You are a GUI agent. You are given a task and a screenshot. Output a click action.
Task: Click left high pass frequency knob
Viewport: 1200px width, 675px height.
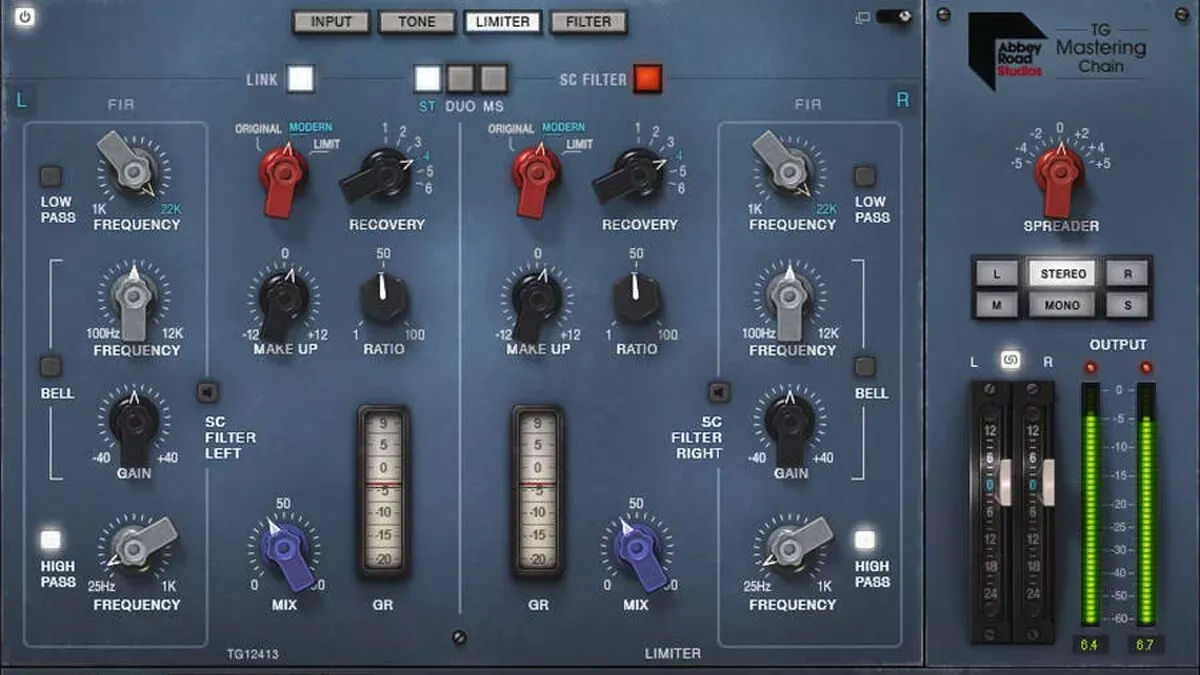pyautogui.click(x=136, y=548)
